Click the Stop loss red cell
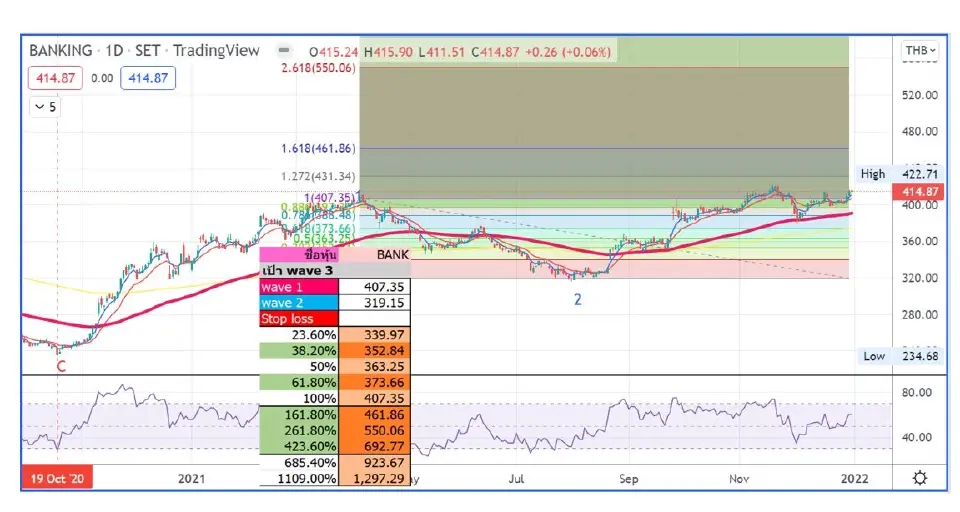This screenshot has height=512, width=960. click(299, 318)
